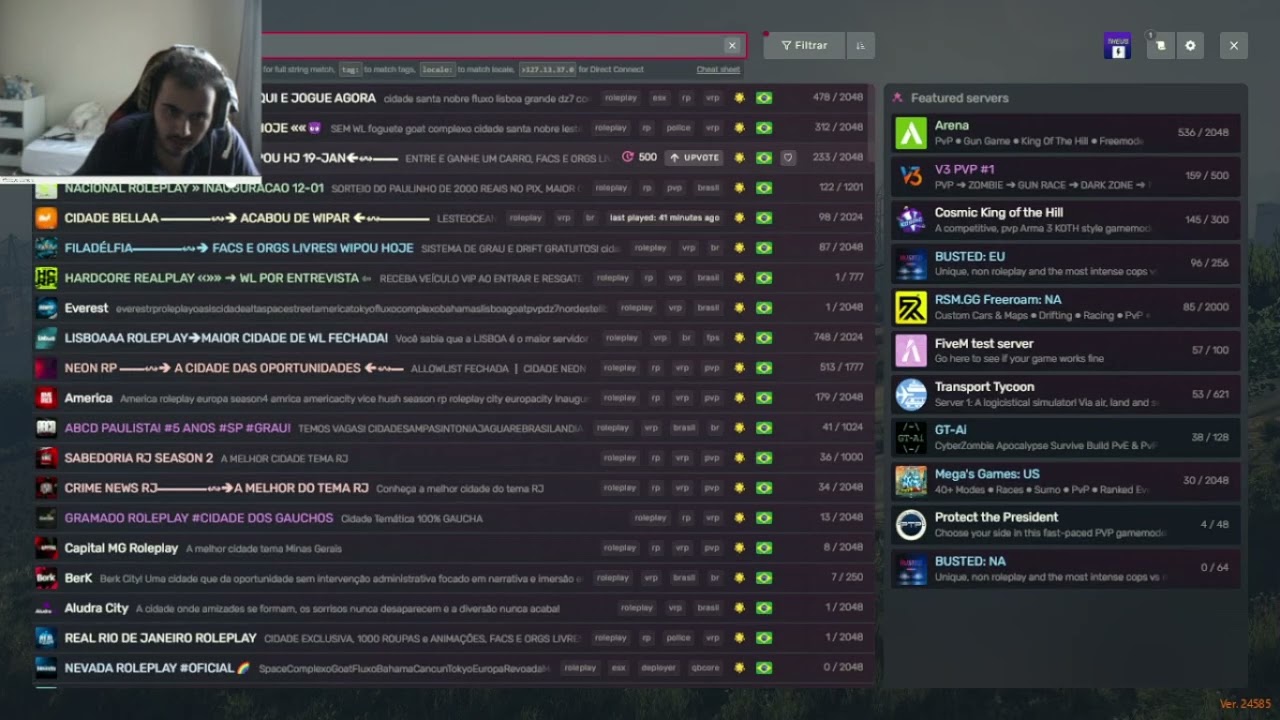This screenshot has width=1280, height=720.
Task: Click SABEDORIA RJ SEASON 2 icon
Action: click(46, 458)
